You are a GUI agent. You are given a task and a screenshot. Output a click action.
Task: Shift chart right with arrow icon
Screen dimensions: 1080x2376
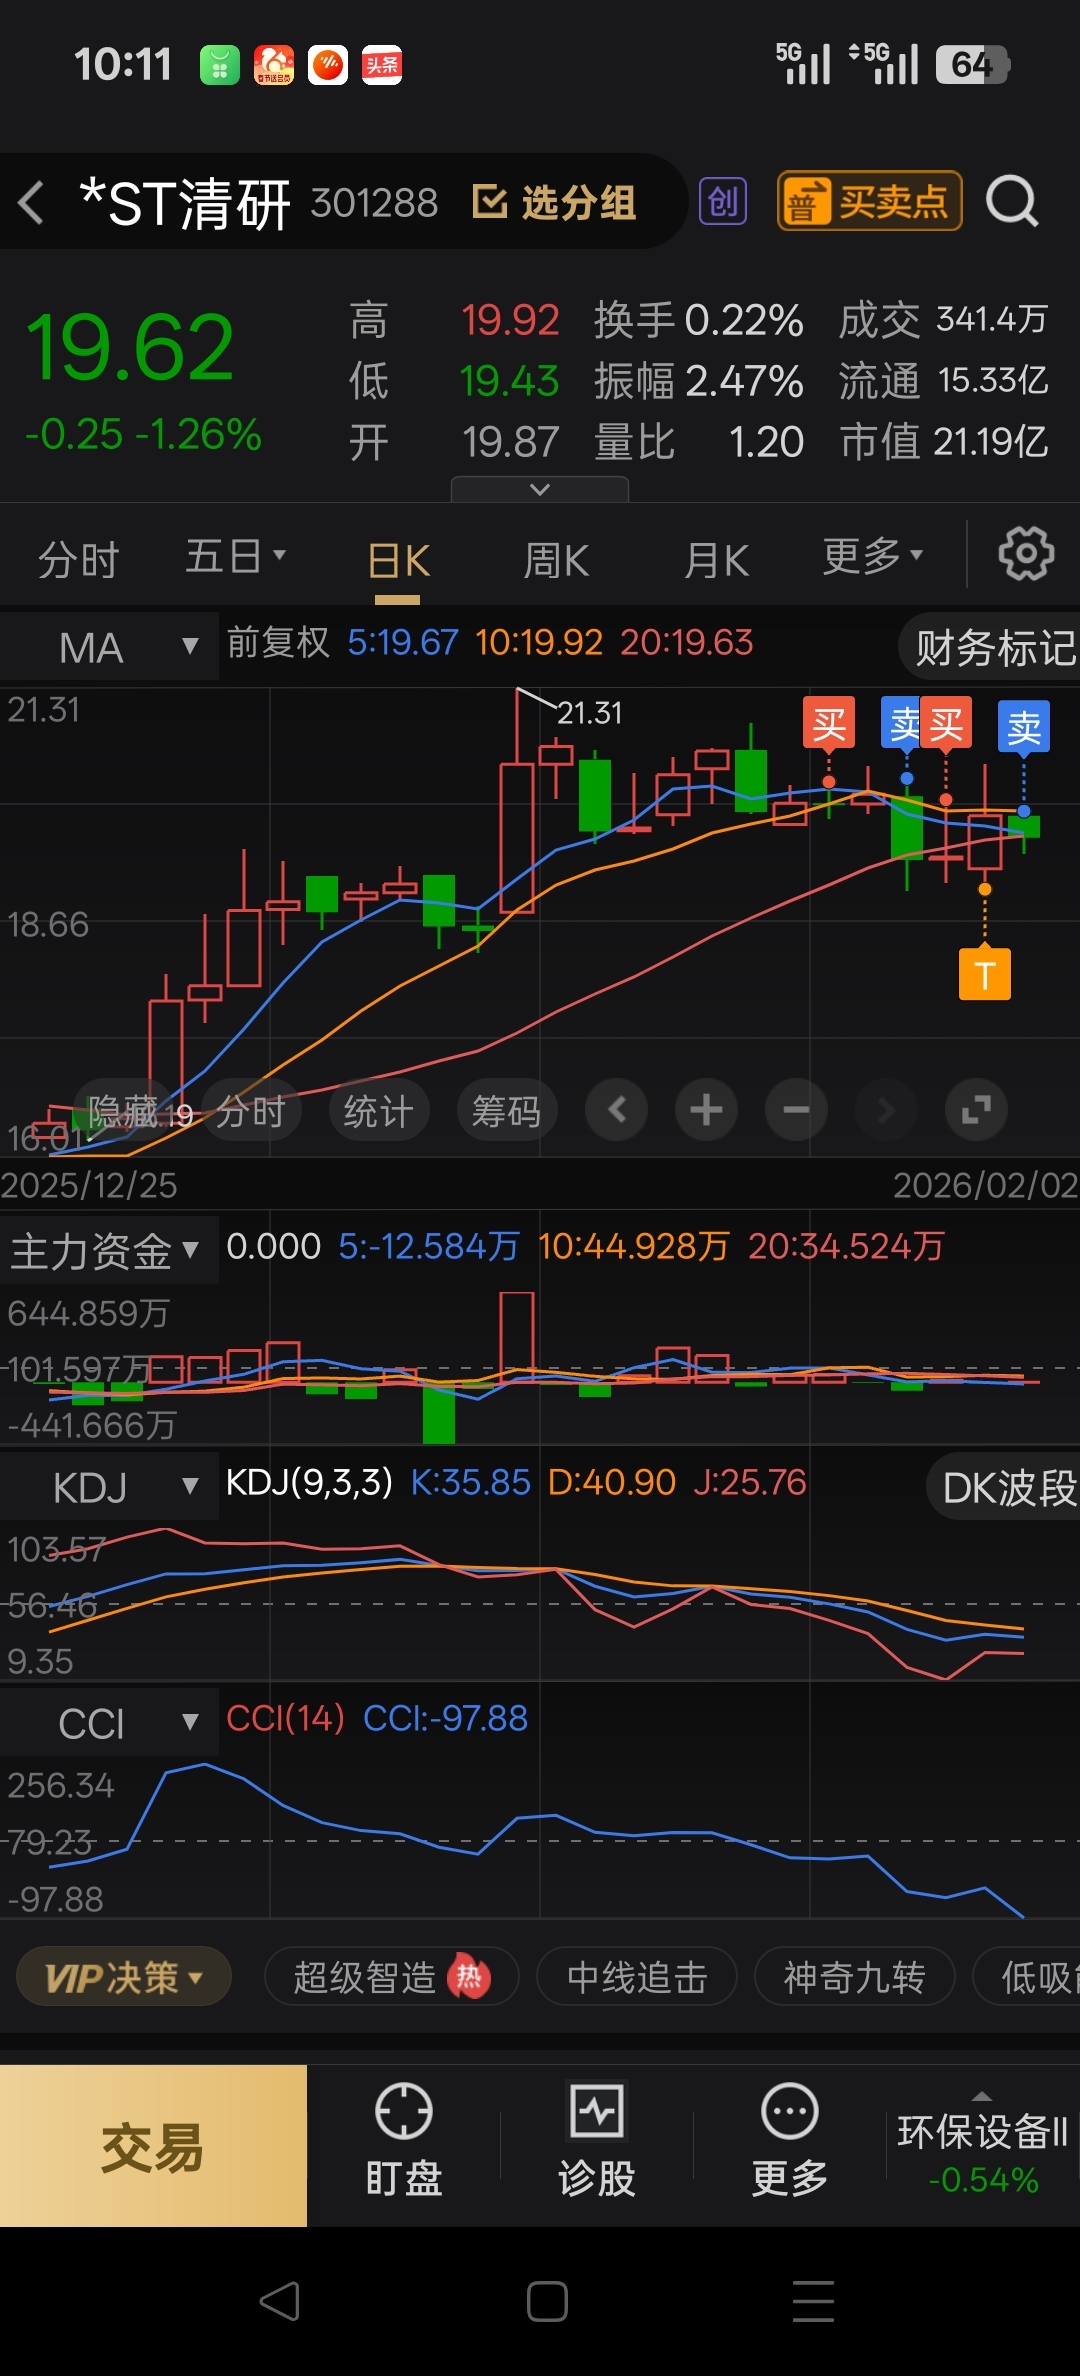pyautogui.click(x=886, y=1110)
